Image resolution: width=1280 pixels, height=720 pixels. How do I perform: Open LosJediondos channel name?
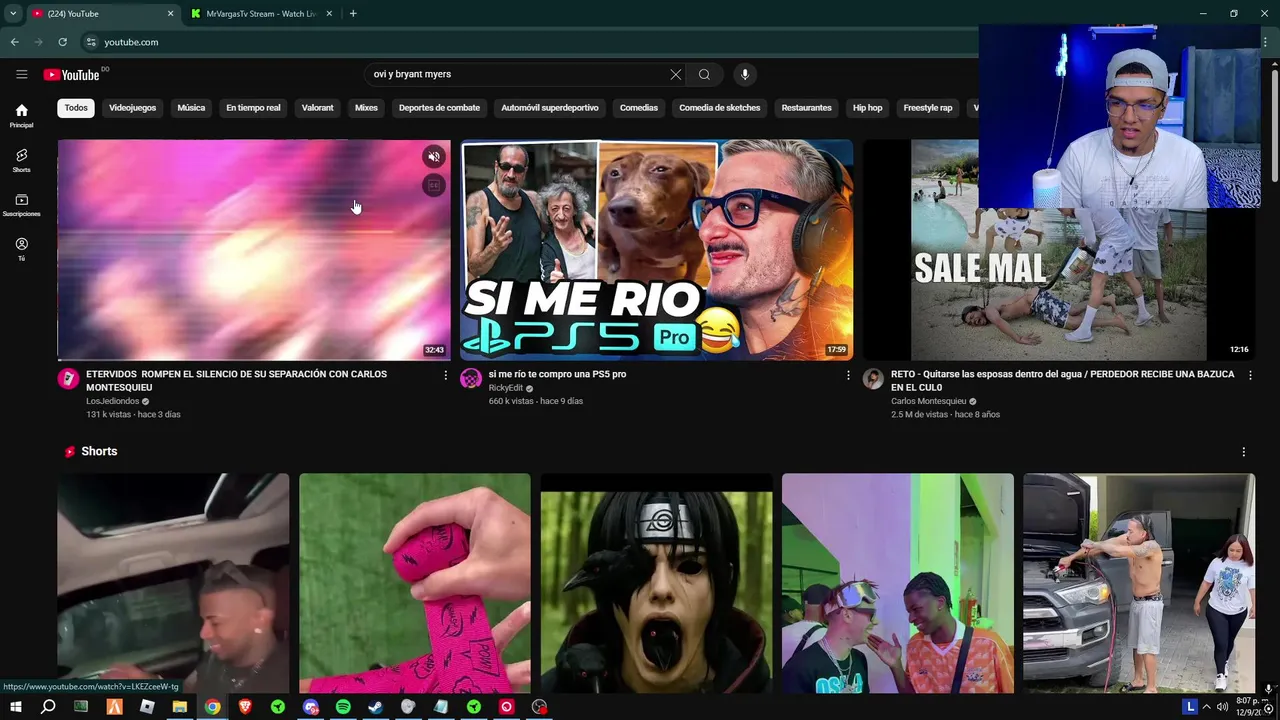pos(112,401)
